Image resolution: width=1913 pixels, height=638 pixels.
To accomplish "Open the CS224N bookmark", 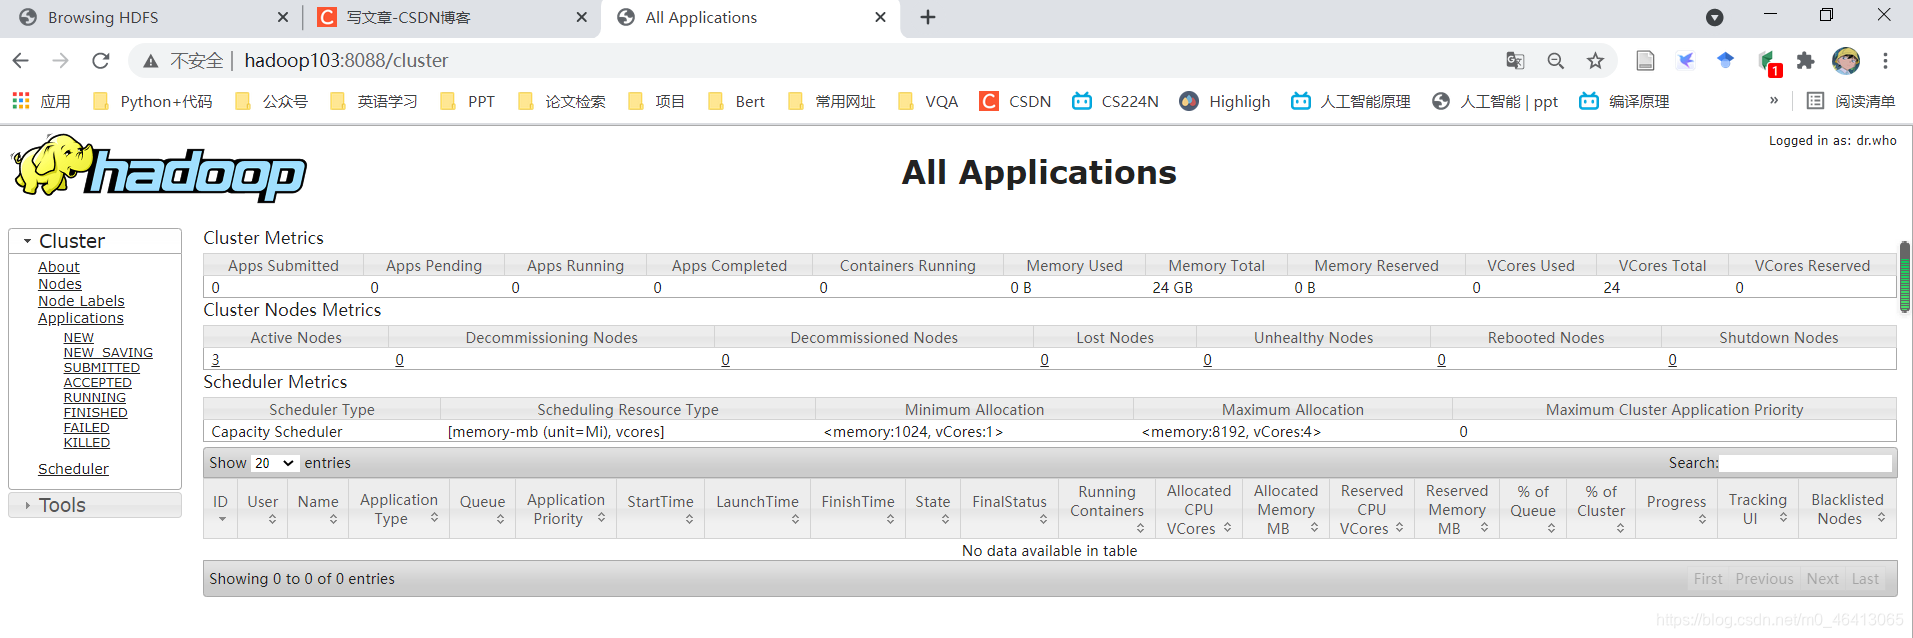I will pyautogui.click(x=1115, y=101).
